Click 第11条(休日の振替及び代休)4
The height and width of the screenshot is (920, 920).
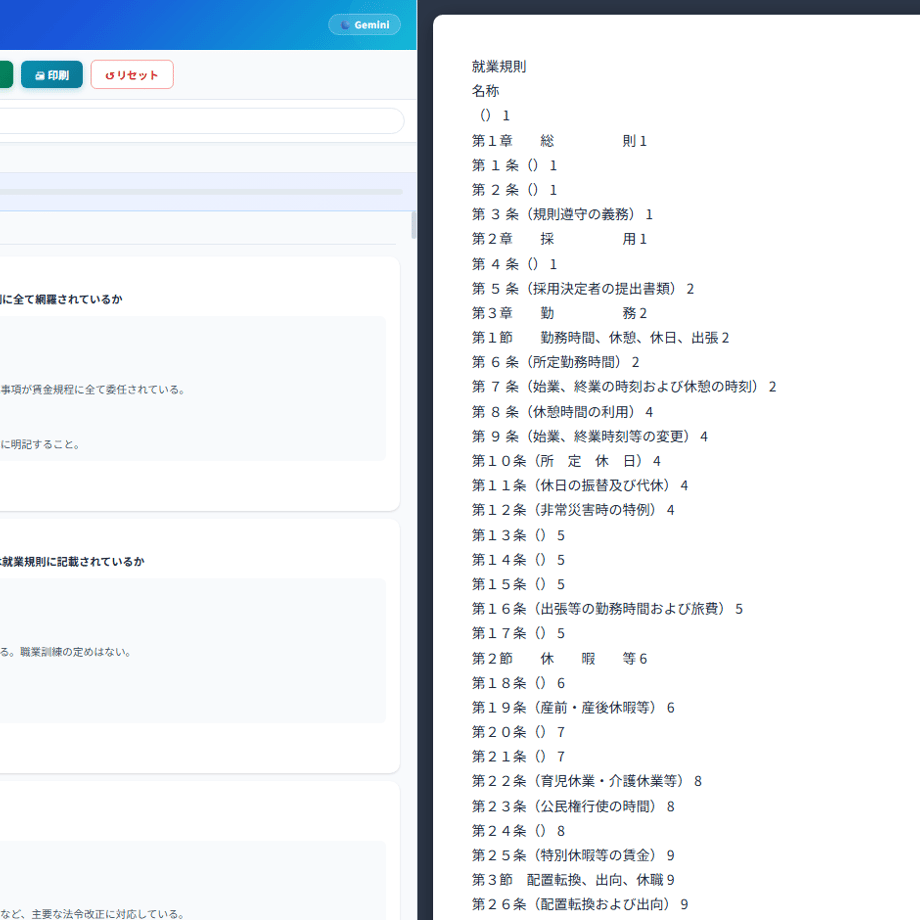580,486
